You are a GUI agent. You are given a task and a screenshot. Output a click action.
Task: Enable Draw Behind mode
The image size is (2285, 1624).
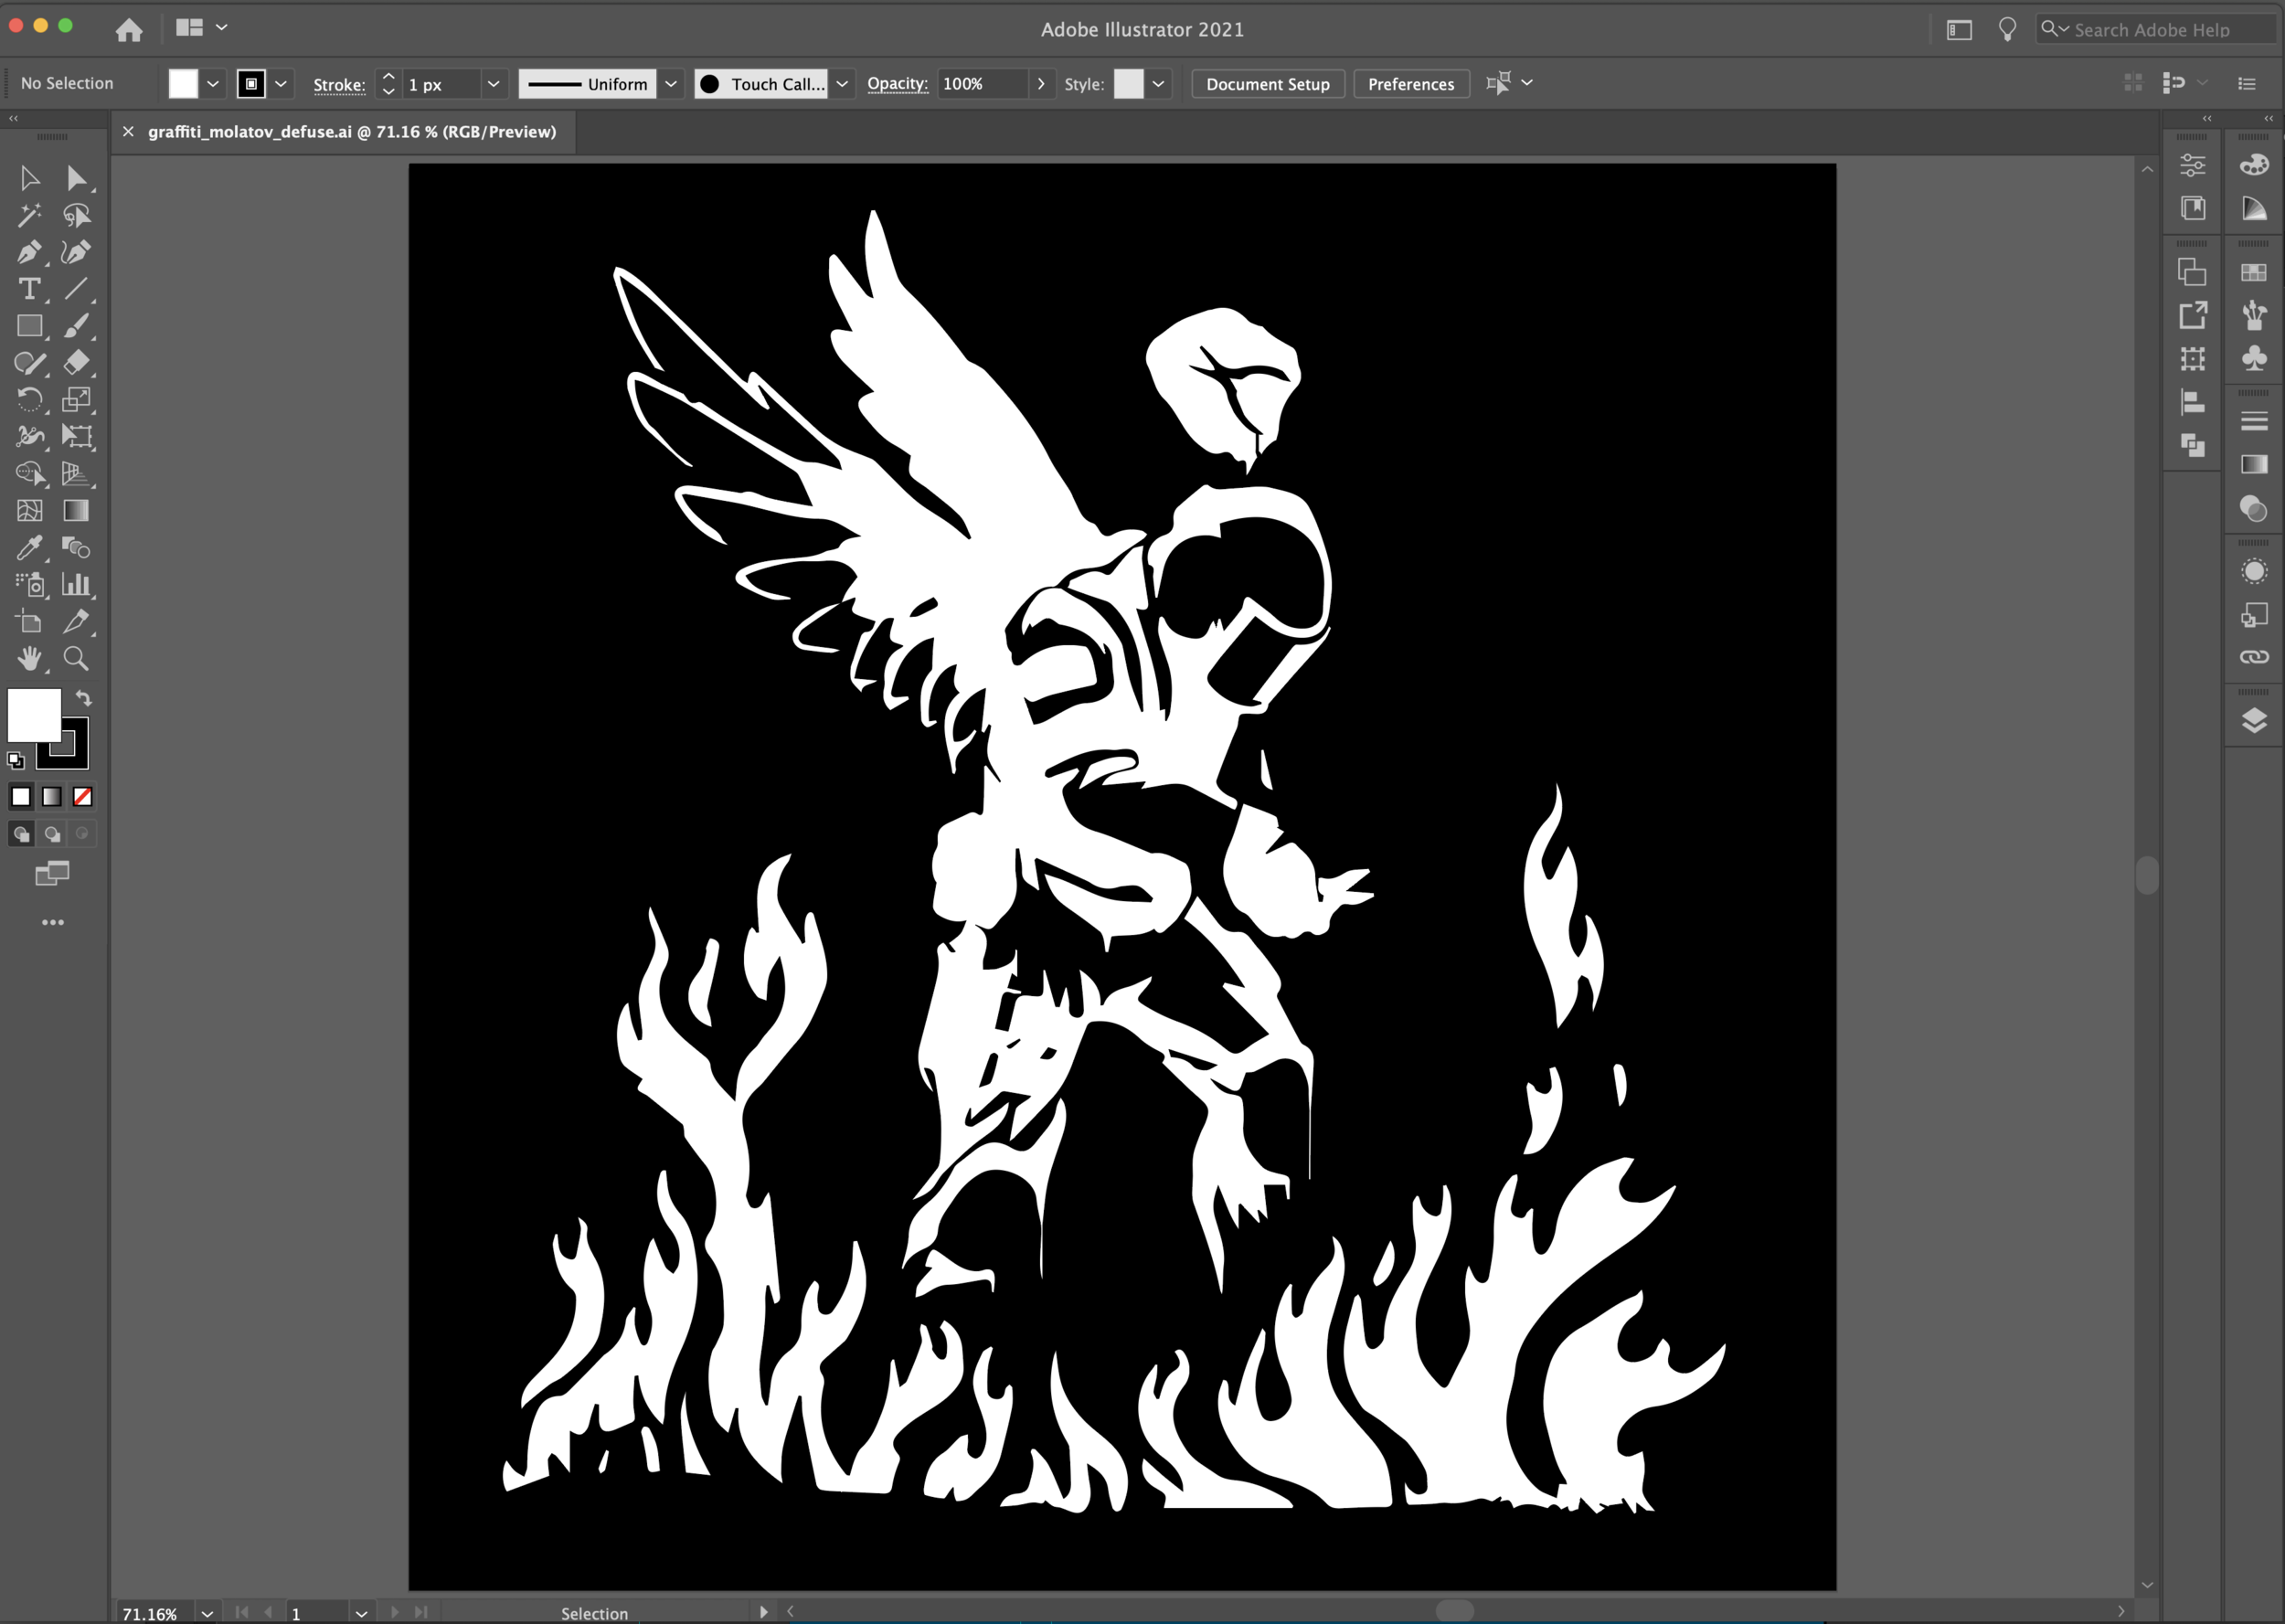[52, 834]
